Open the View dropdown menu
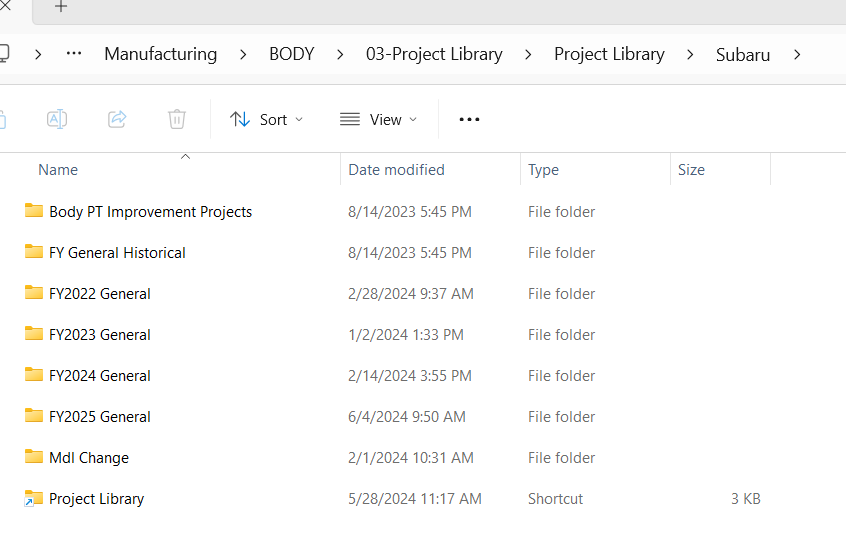The image size is (846, 536). [x=378, y=119]
